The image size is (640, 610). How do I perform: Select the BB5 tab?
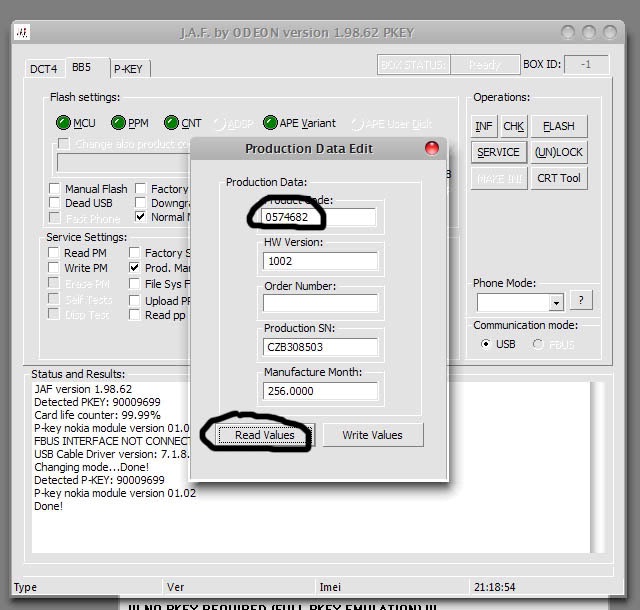[82, 67]
